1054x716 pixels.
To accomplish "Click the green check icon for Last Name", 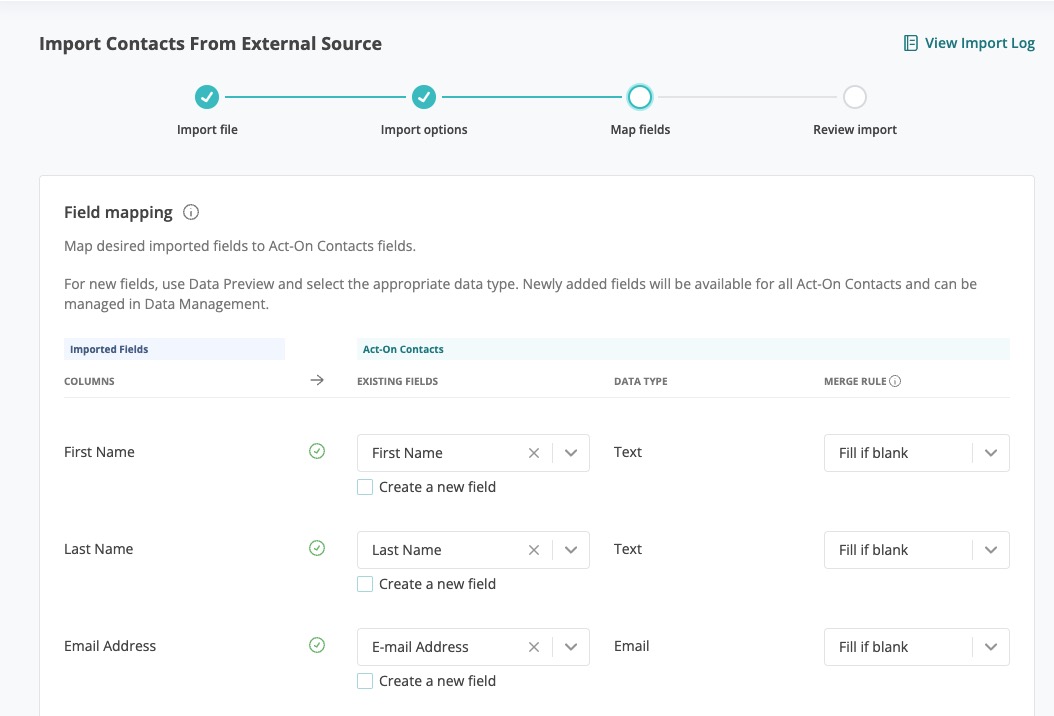I will [x=317, y=548].
